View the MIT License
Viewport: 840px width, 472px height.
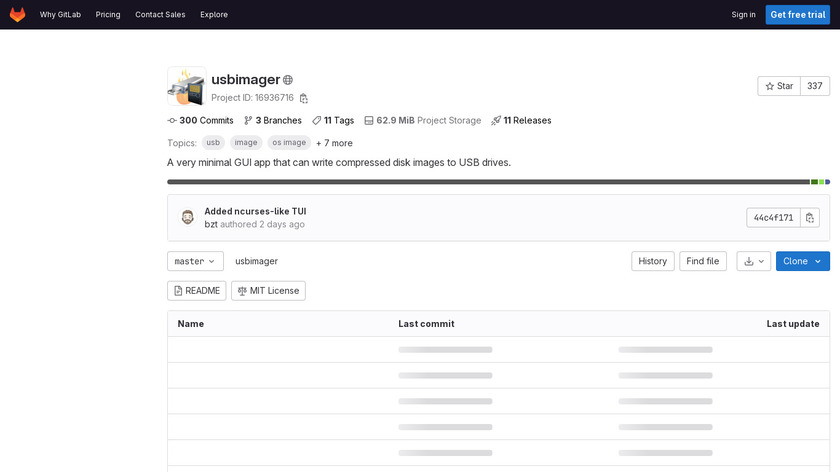point(268,291)
